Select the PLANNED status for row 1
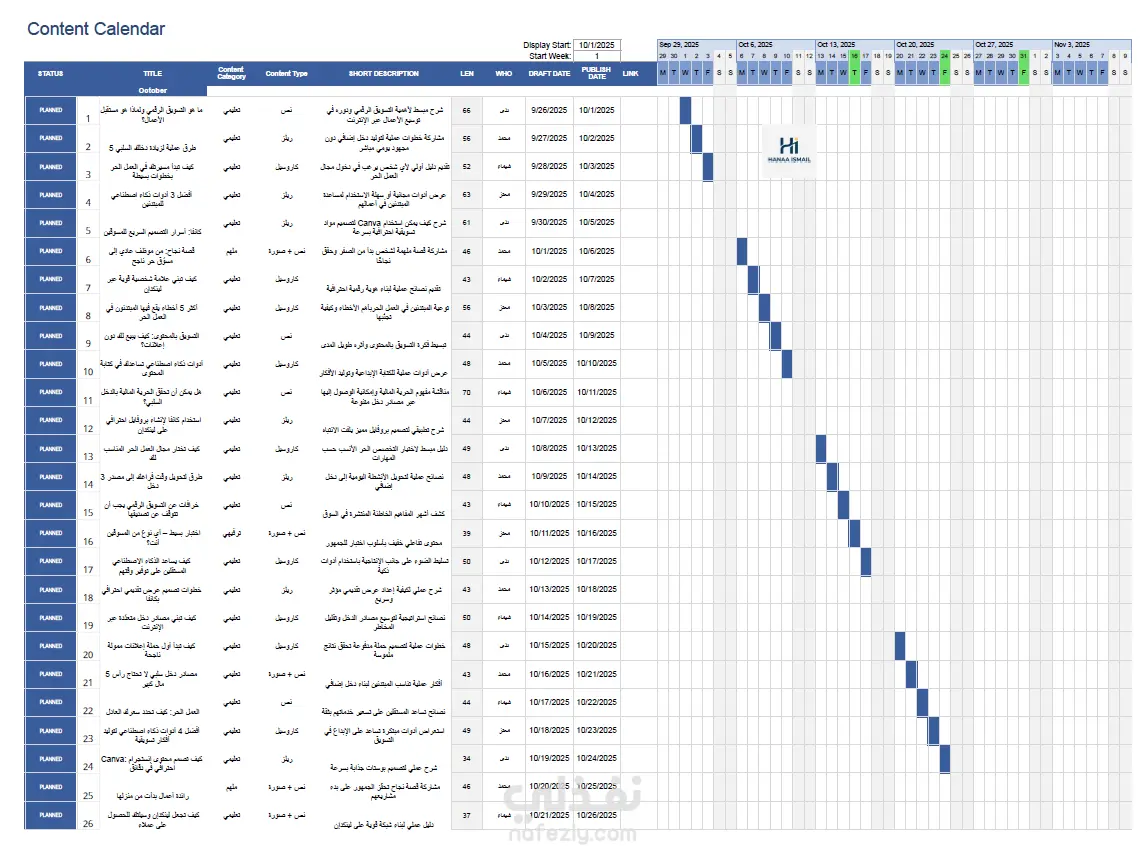The image size is (1145, 846). (x=50, y=110)
